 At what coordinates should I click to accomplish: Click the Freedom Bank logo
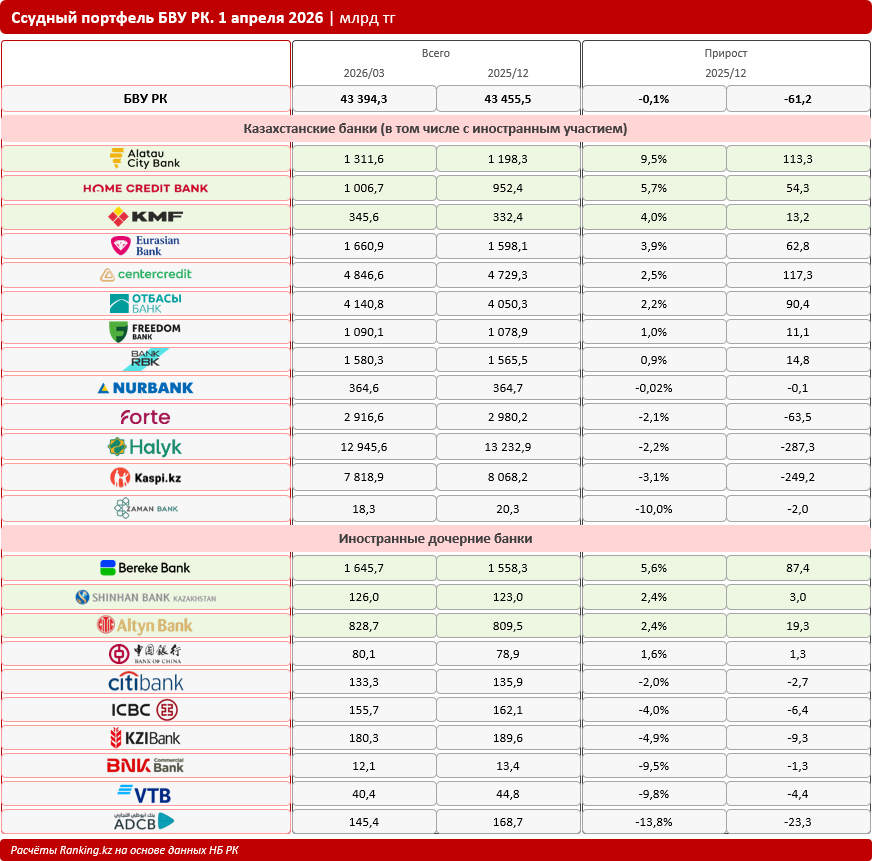[145, 331]
